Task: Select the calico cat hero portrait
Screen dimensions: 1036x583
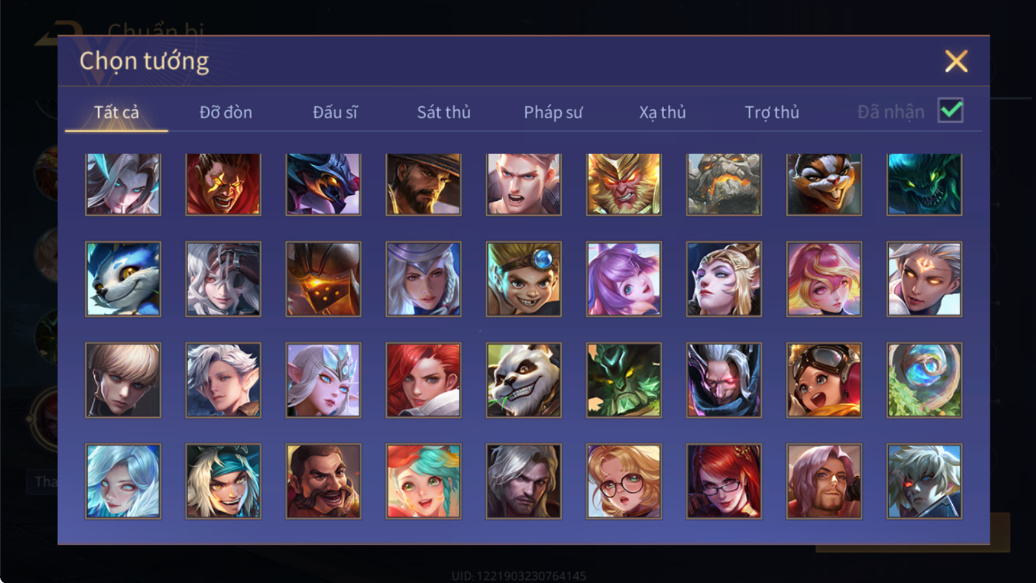Action: coord(824,184)
